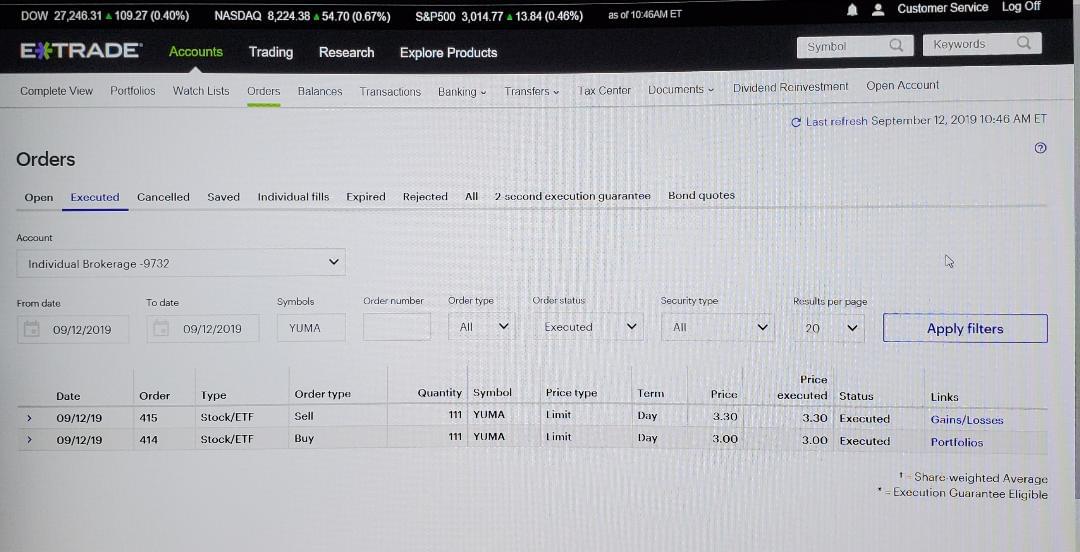The image size is (1080, 552).
Task: Open the Accounts main menu
Action: [196, 52]
